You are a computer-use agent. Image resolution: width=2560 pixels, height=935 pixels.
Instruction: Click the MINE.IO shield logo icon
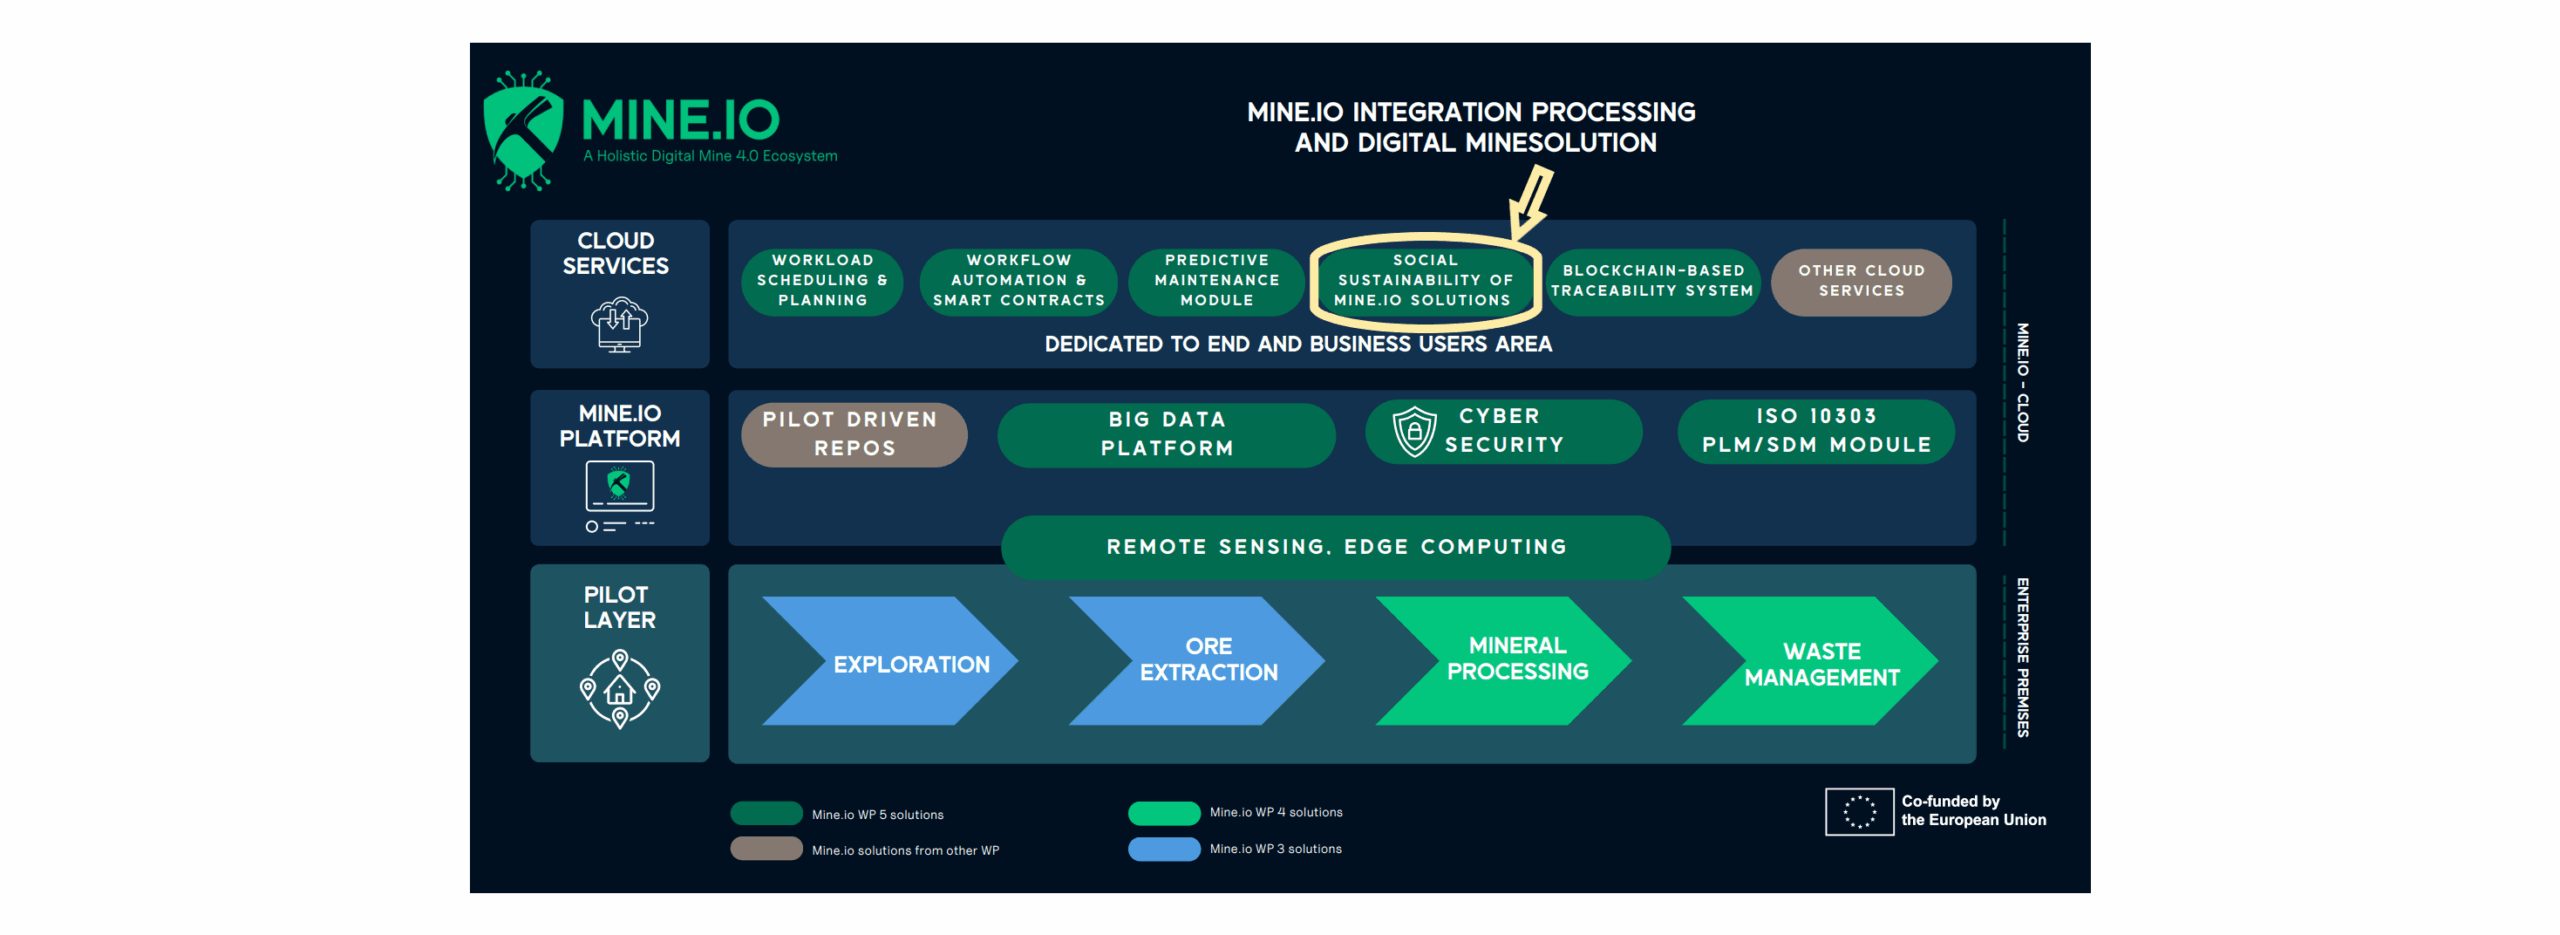pyautogui.click(x=522, y=130)
